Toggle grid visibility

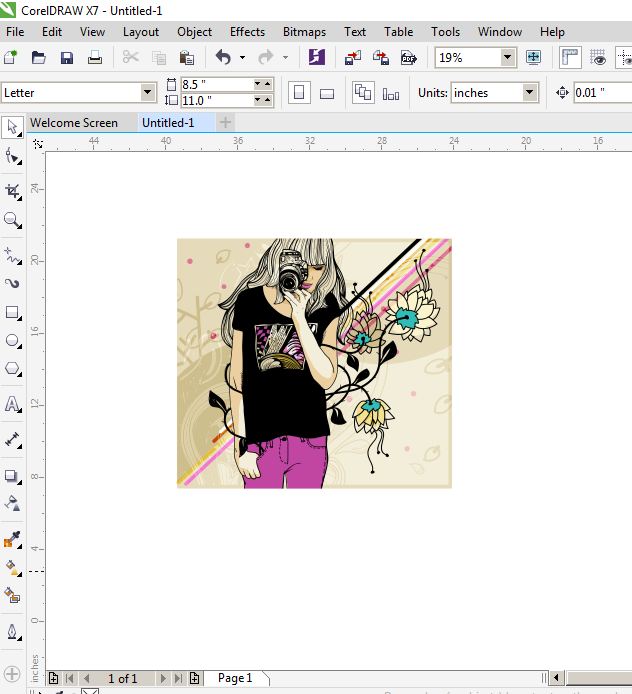pyautogui.click(x=598, y=58)
